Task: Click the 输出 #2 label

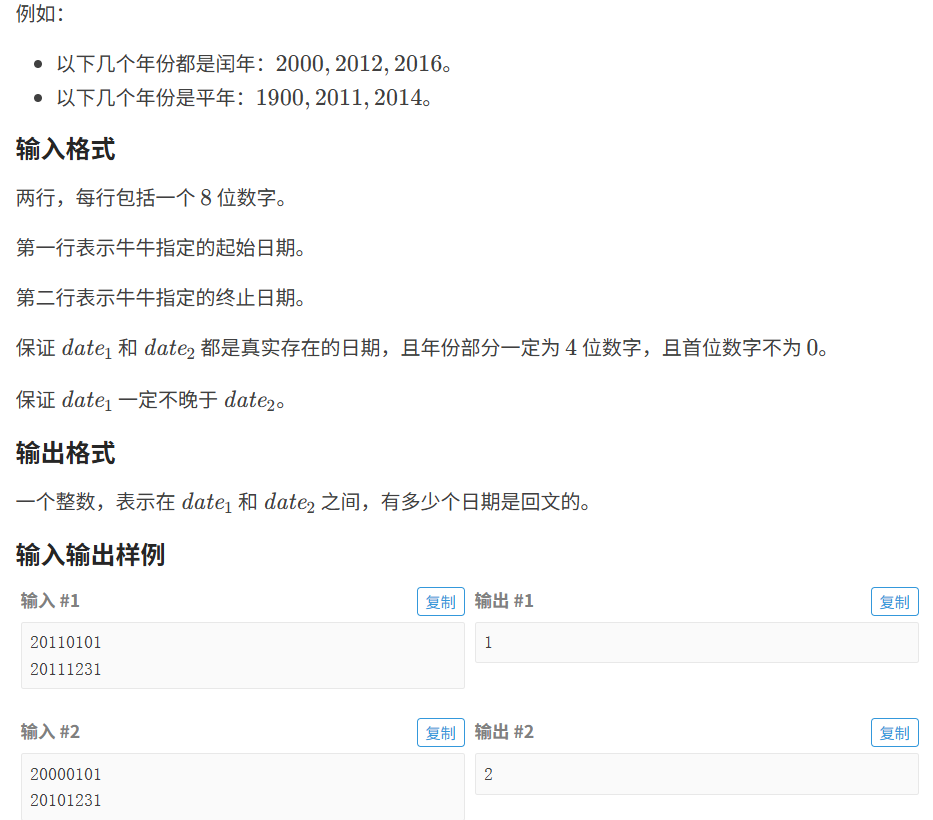Action: (x=504, y=732)
